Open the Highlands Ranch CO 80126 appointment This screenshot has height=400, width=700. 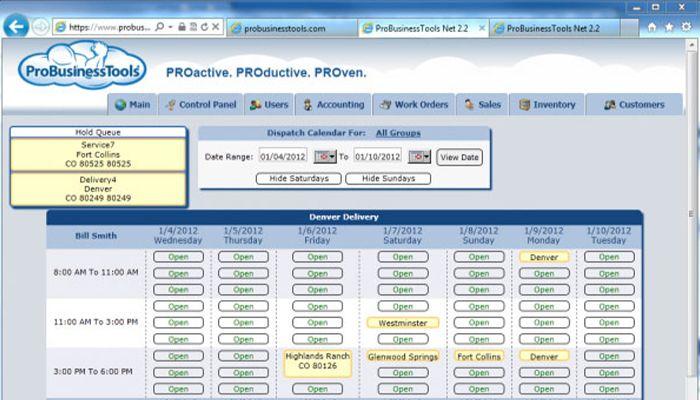[x=317, y=363]
